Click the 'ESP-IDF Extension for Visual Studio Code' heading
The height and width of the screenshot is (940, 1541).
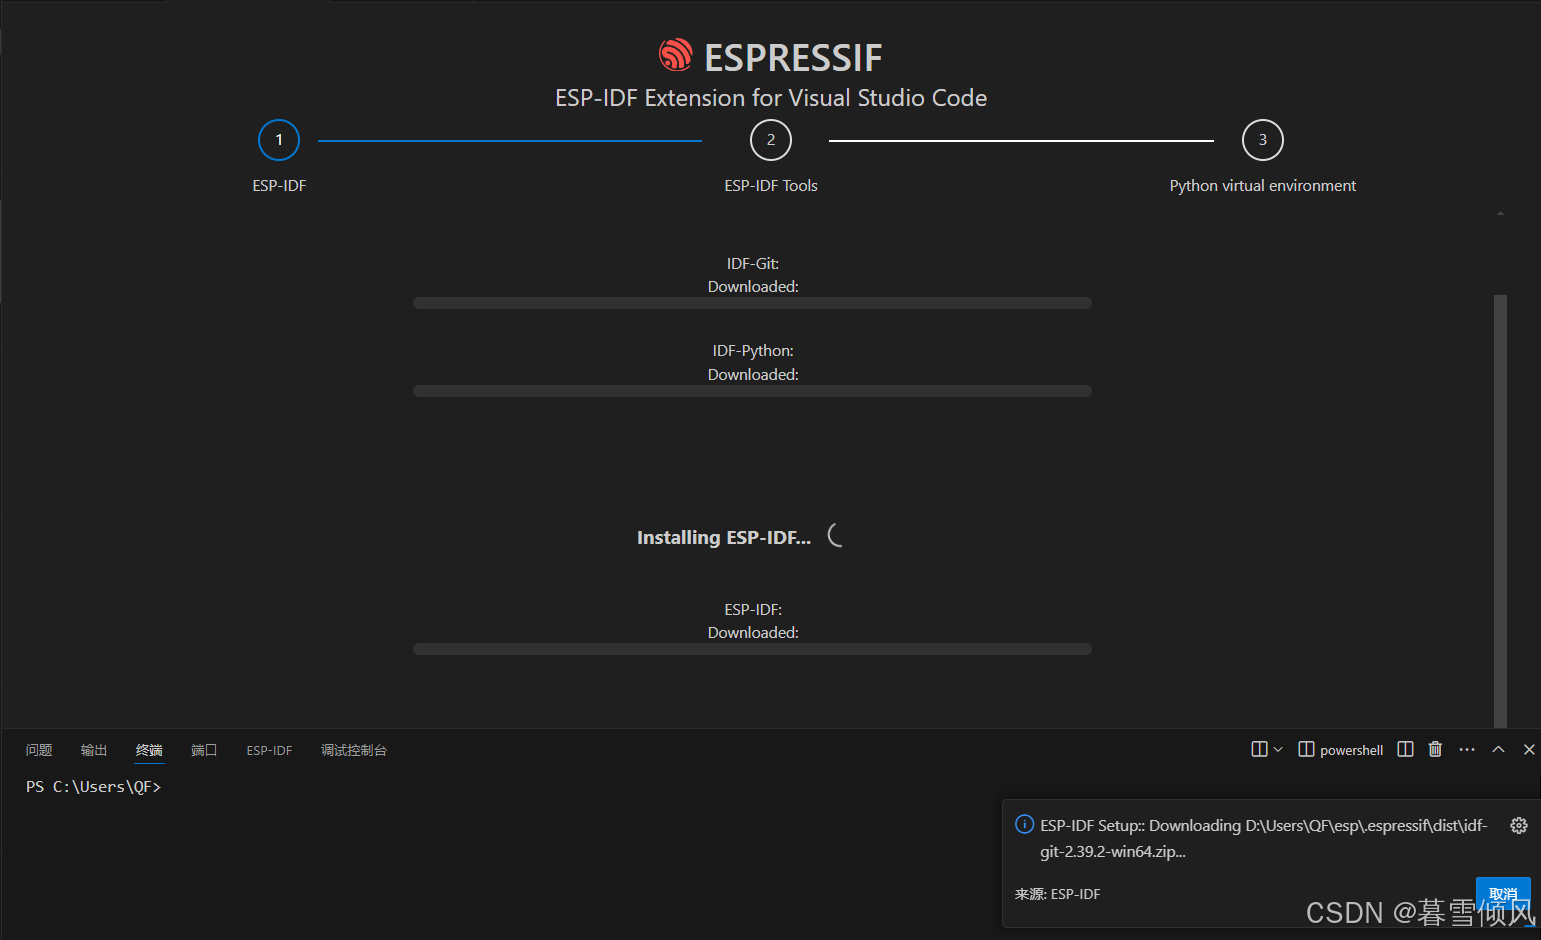pos(771,98)
